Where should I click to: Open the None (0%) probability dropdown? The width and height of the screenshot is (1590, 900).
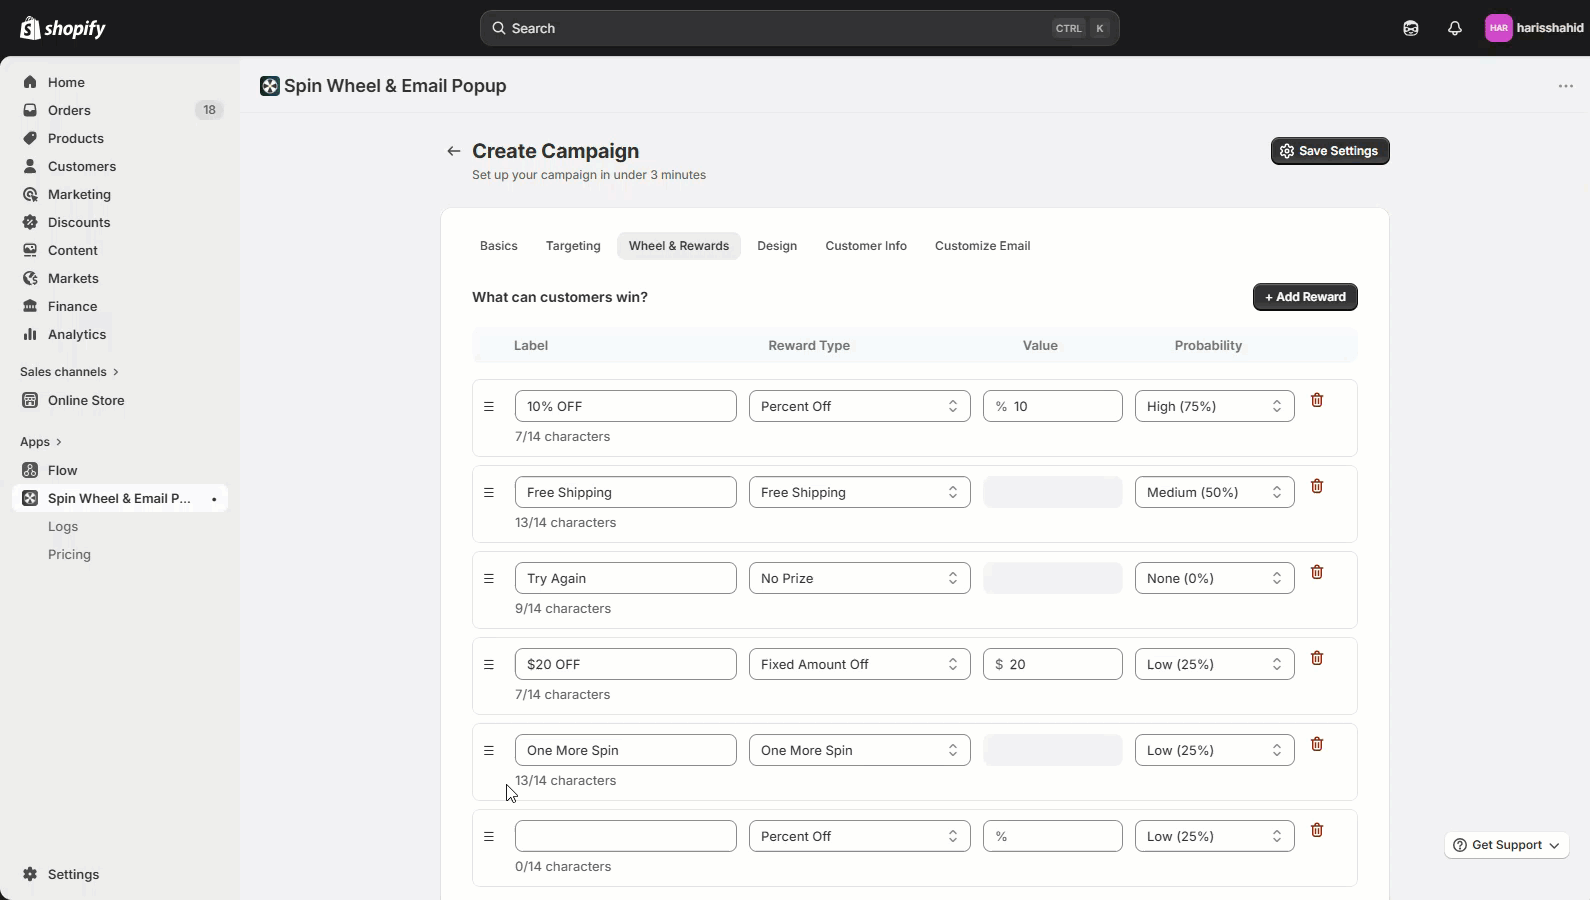point(1215,578)
